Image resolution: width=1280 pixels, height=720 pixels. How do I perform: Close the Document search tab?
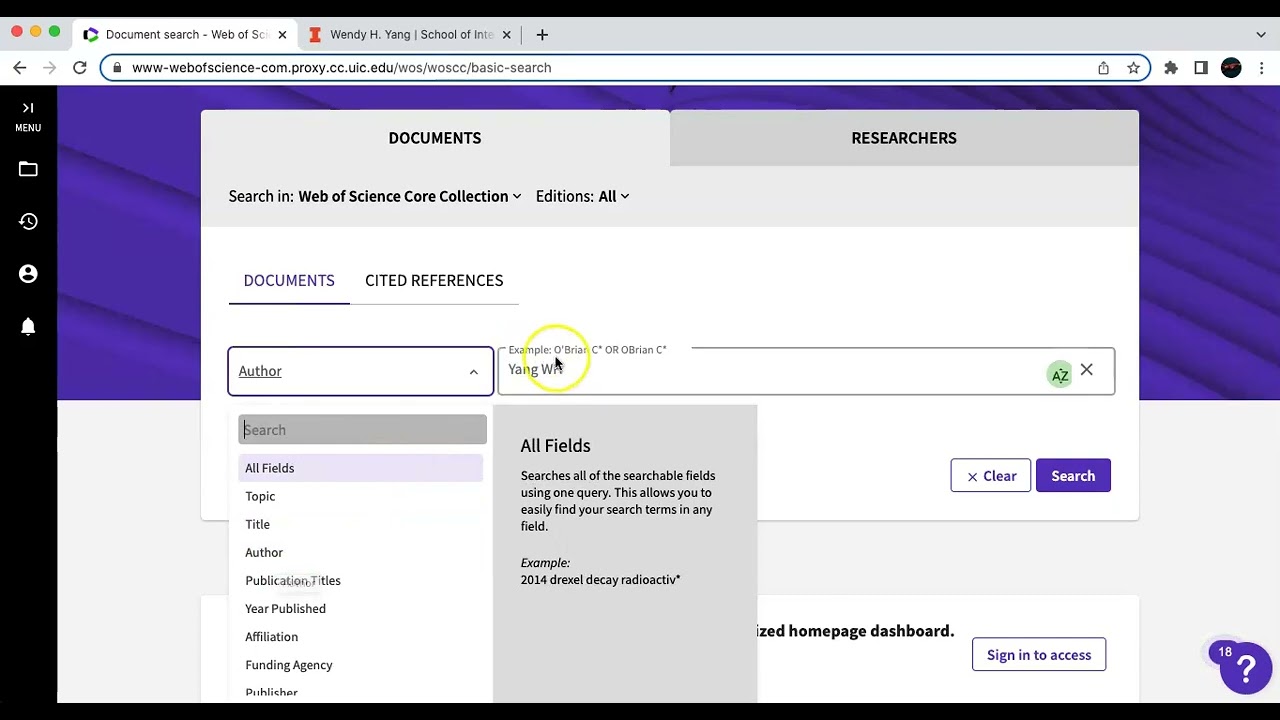[282, 35]
